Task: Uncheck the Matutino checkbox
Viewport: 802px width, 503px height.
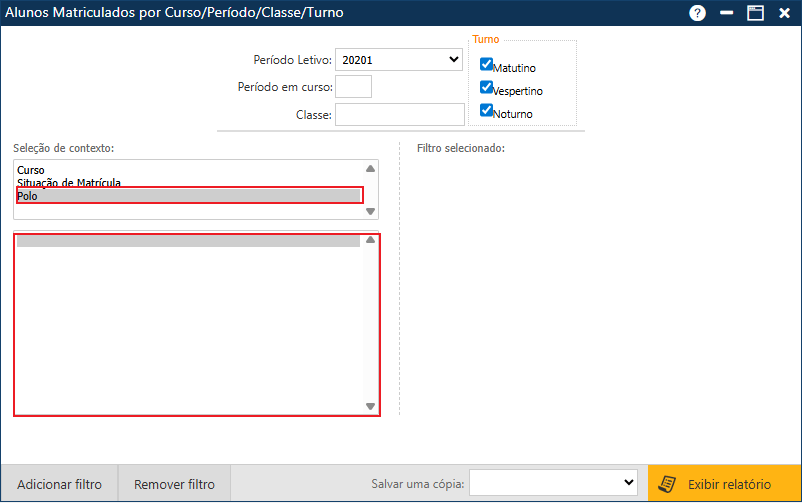Action: pyautogui.click(x=487, y=64)
